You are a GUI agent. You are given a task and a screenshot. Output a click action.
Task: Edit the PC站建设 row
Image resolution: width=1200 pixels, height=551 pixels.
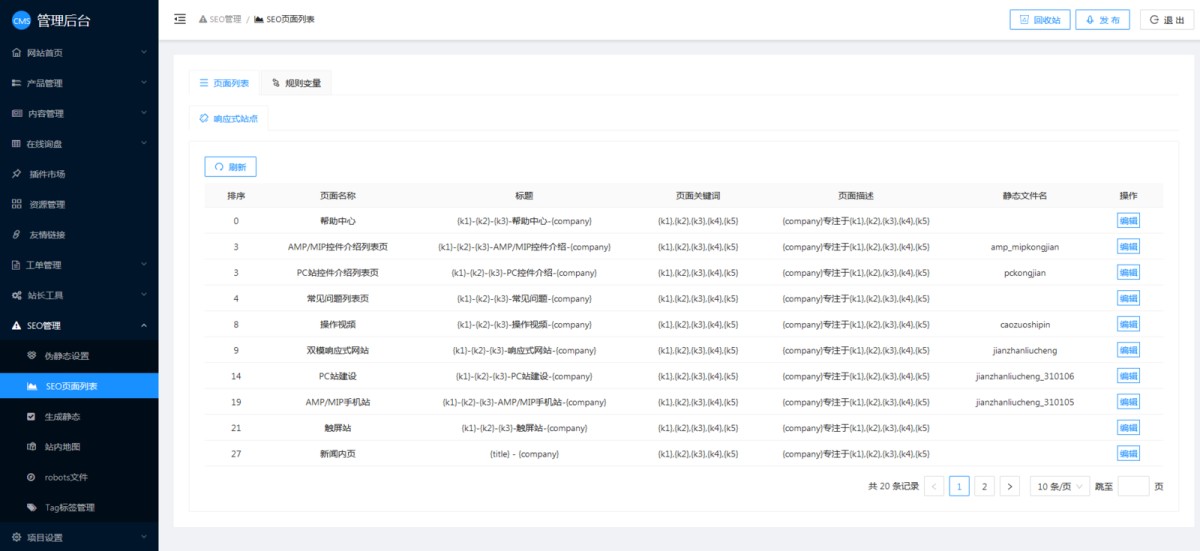click(1128, 376)
